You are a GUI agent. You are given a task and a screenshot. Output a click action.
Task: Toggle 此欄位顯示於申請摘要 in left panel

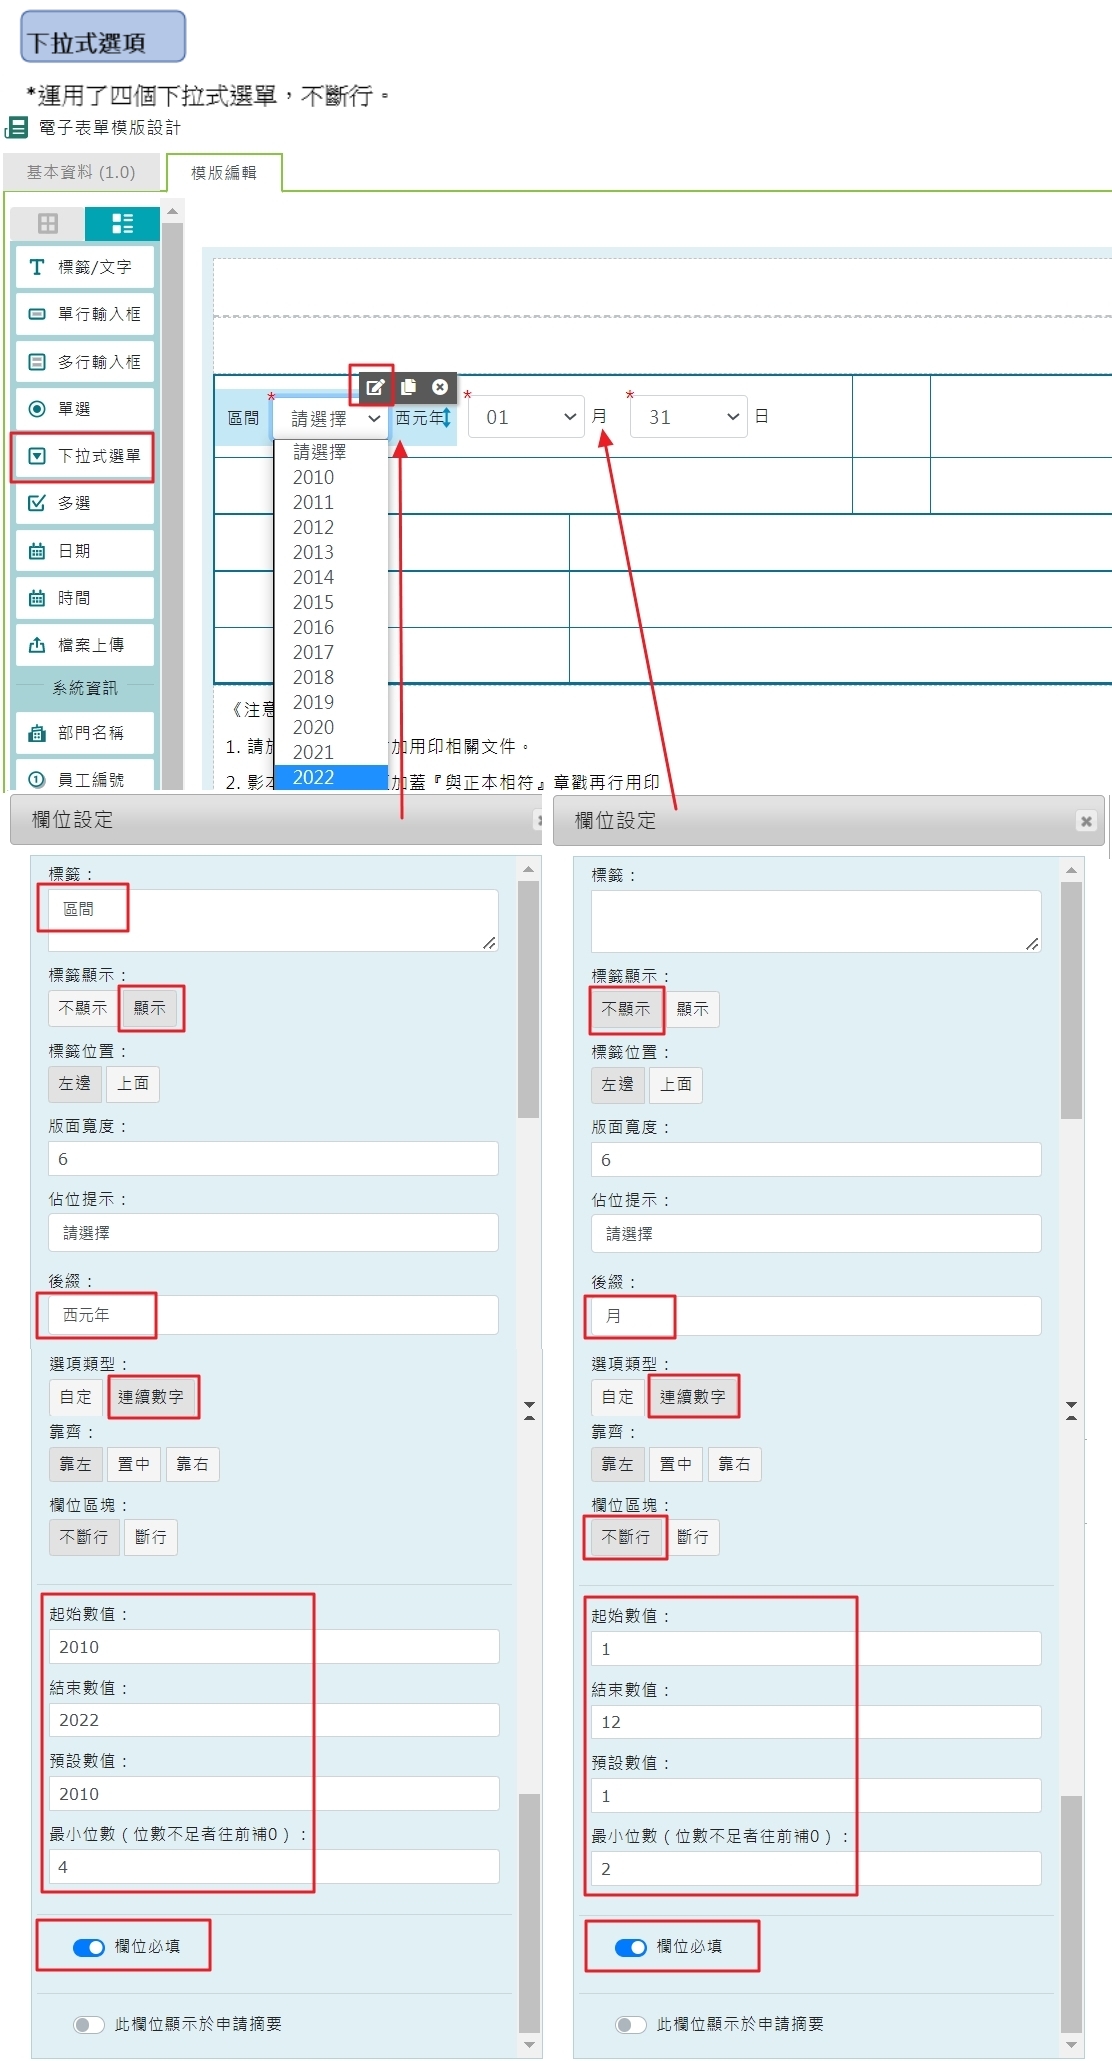click(89, 2025)
